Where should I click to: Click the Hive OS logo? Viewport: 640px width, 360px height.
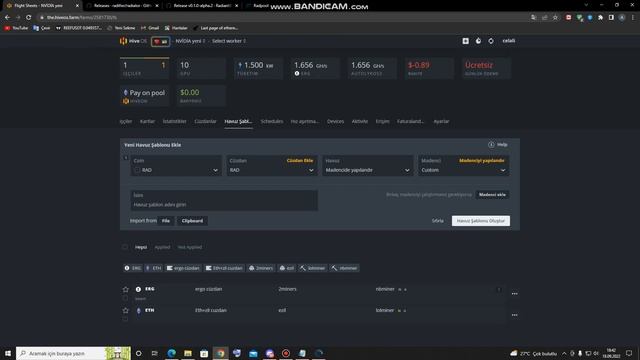pyautogui.click(x=133, y=41)
